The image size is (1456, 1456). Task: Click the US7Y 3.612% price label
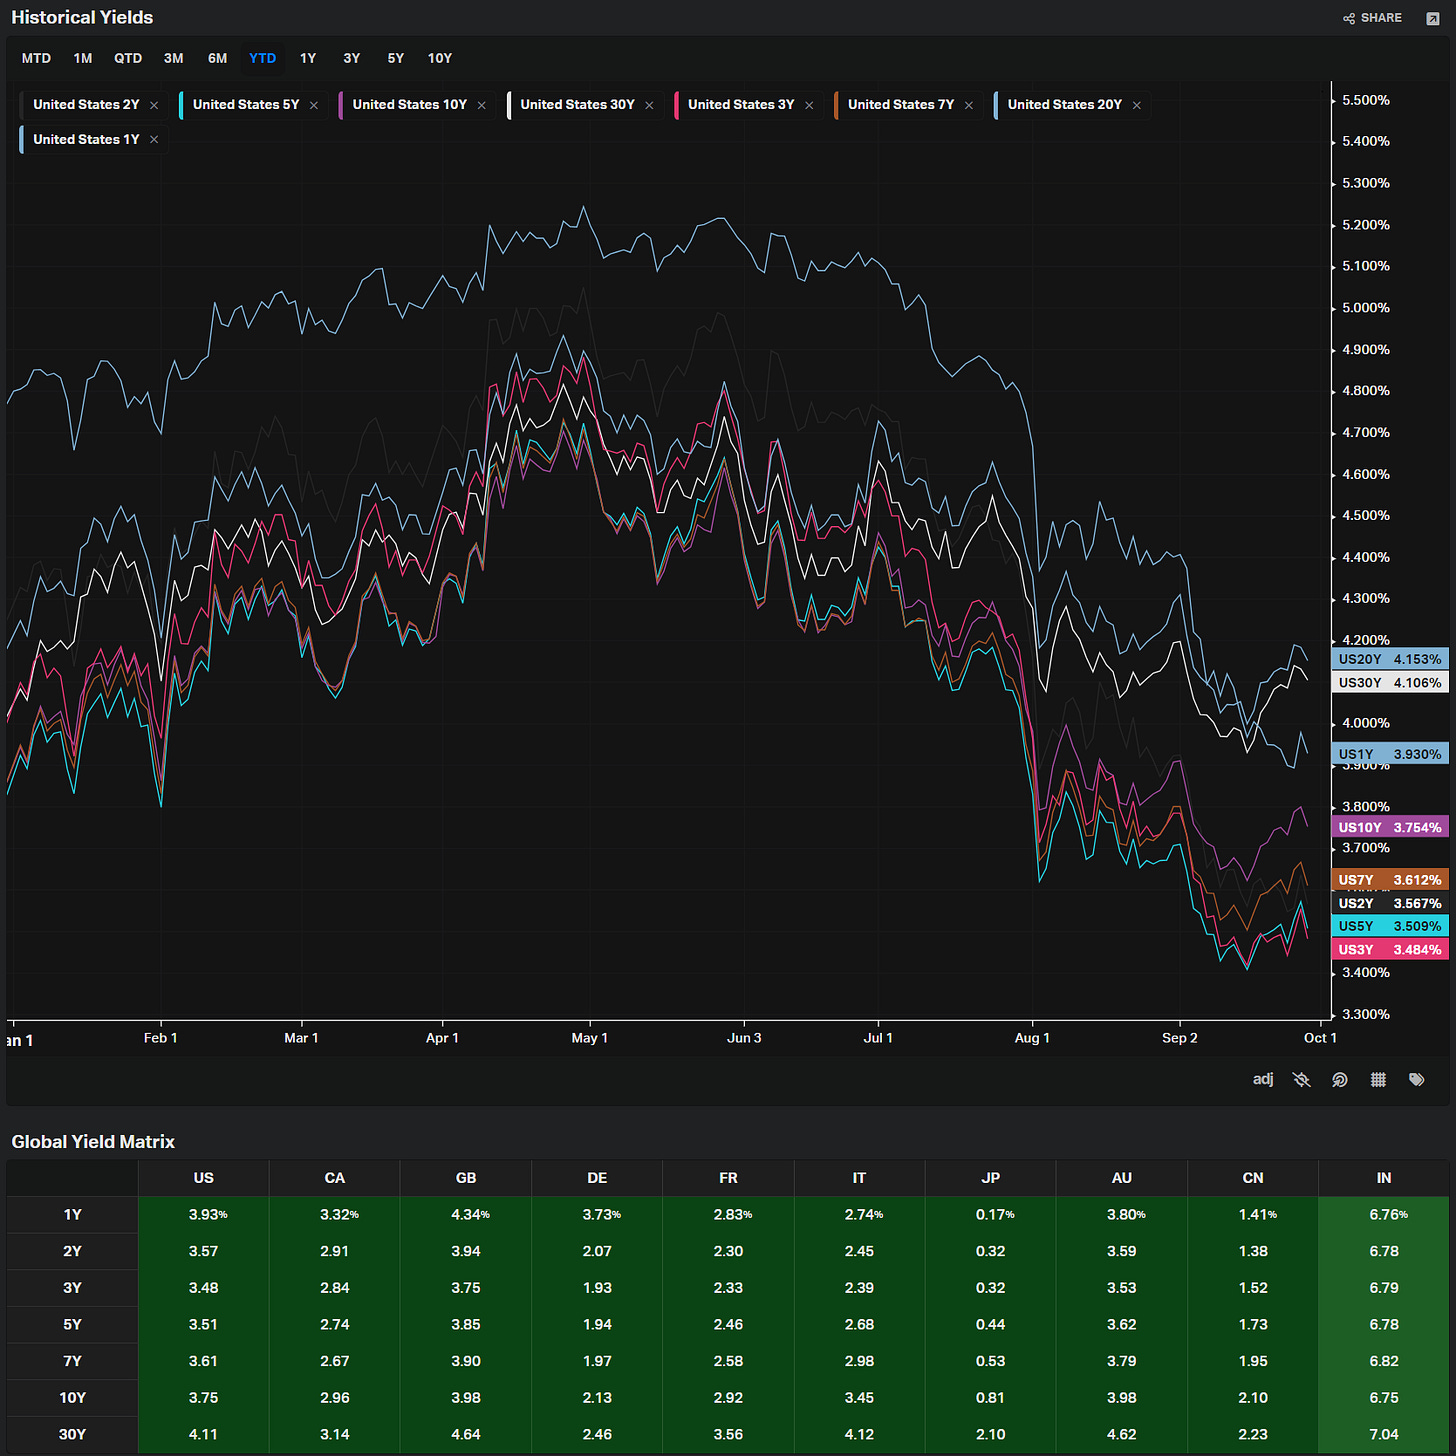click(1390, 880)
